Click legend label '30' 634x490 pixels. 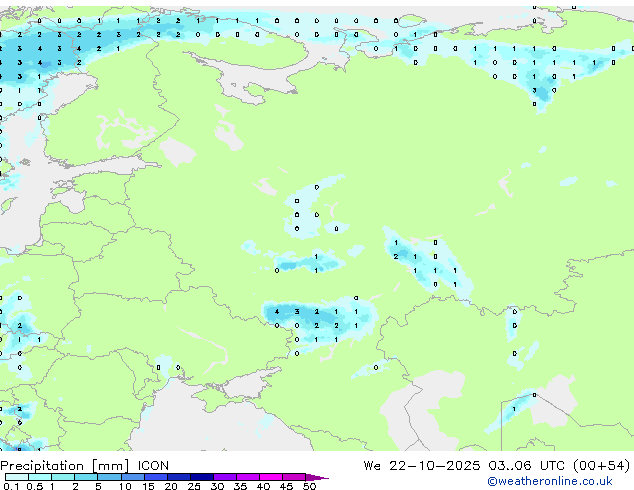(217, 486)
